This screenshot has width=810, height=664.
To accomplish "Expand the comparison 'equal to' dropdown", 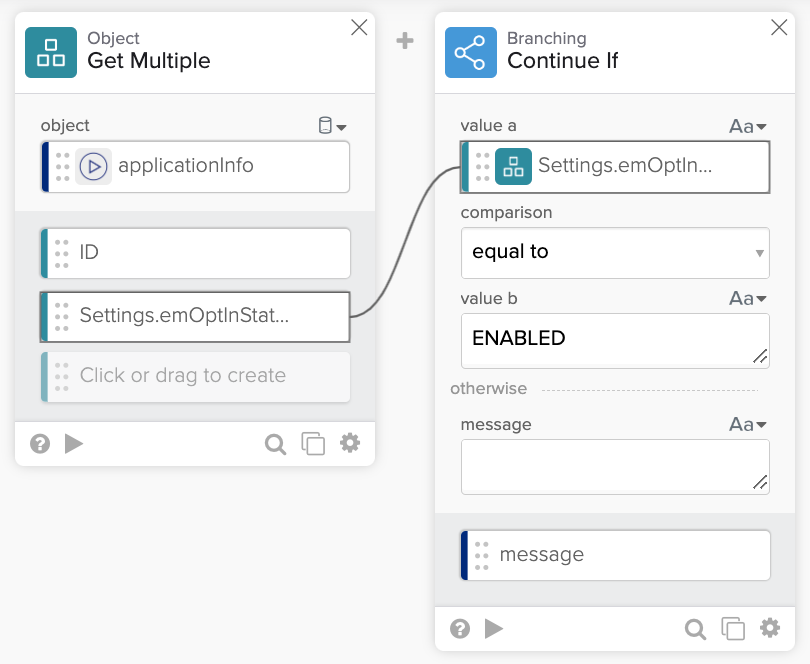I will (614, 252).
